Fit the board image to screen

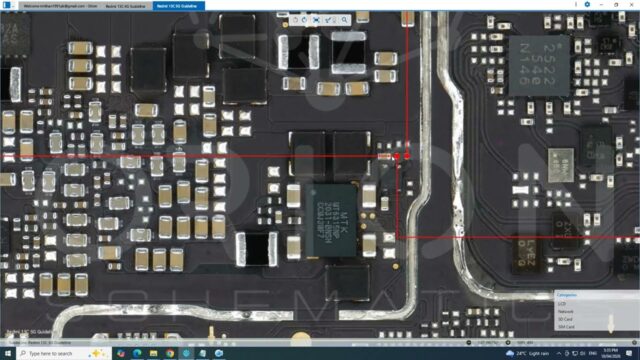click(316, 20)
